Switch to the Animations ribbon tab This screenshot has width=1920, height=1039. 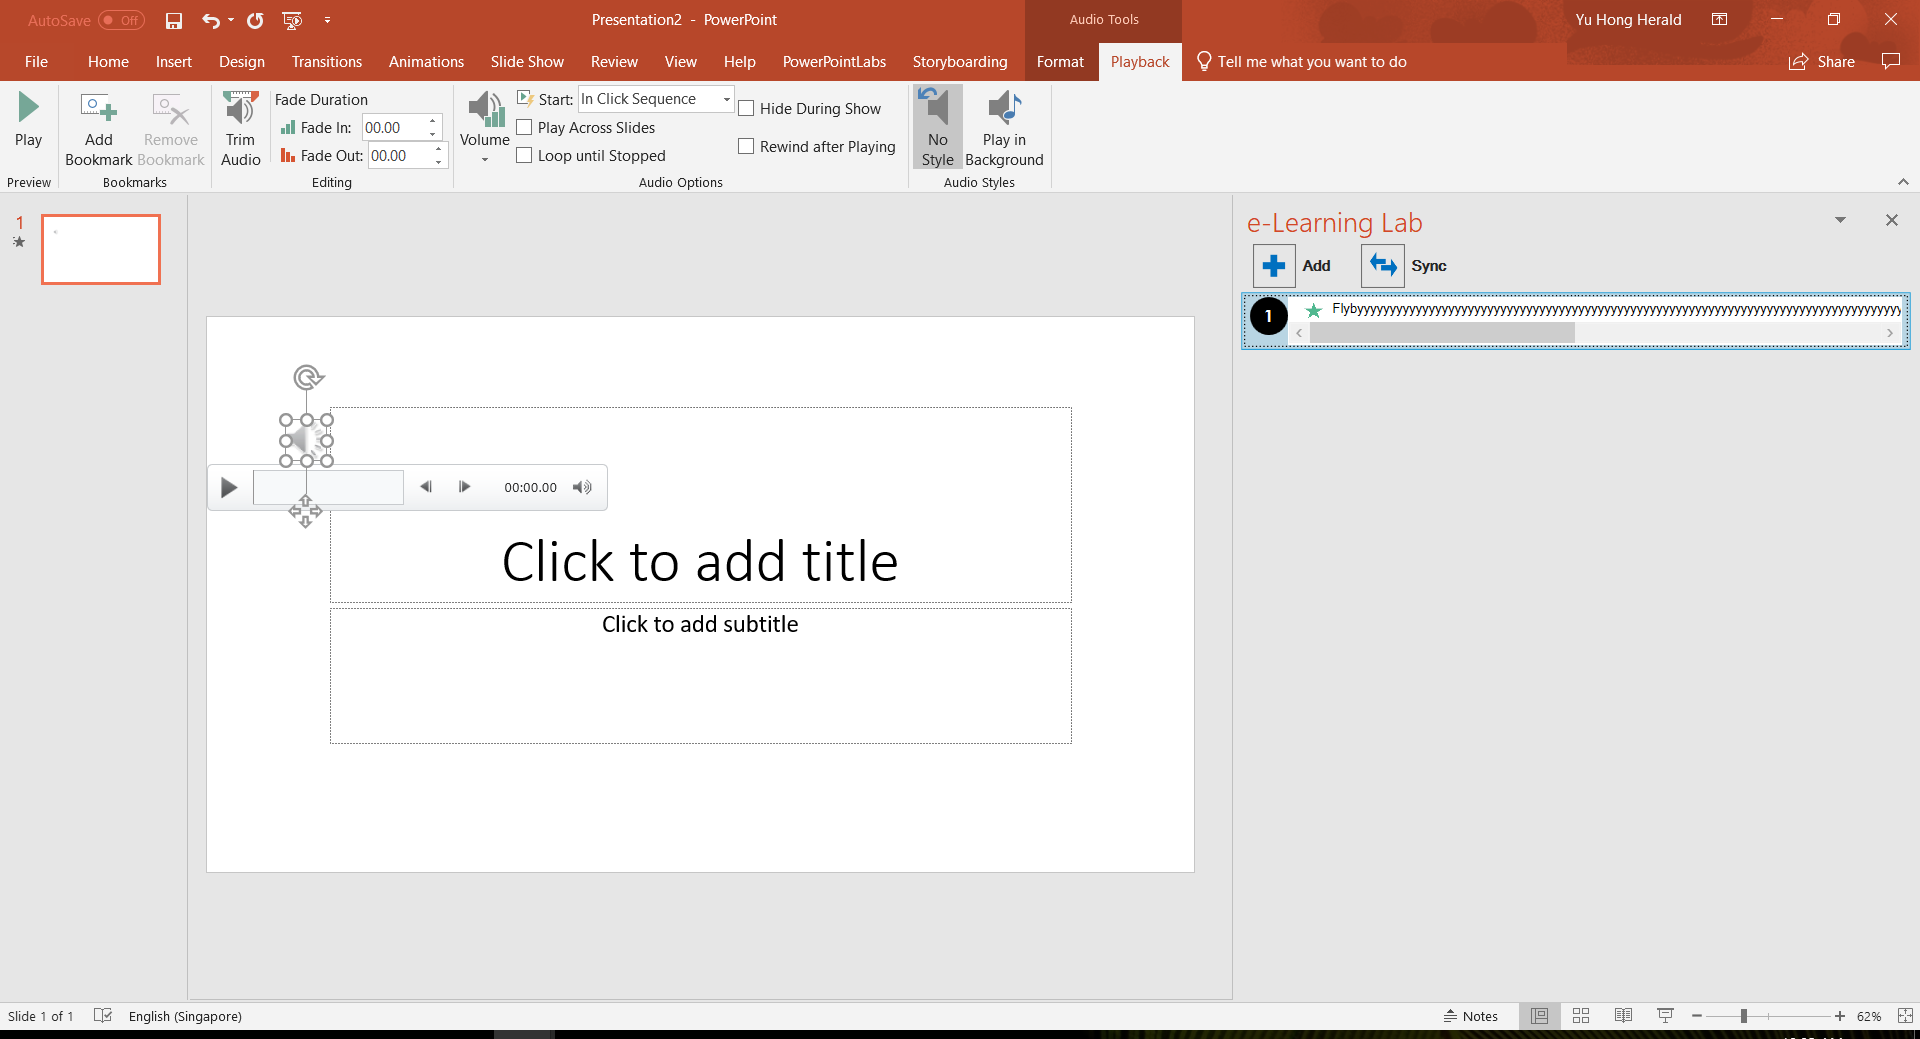tap(426, 61)
